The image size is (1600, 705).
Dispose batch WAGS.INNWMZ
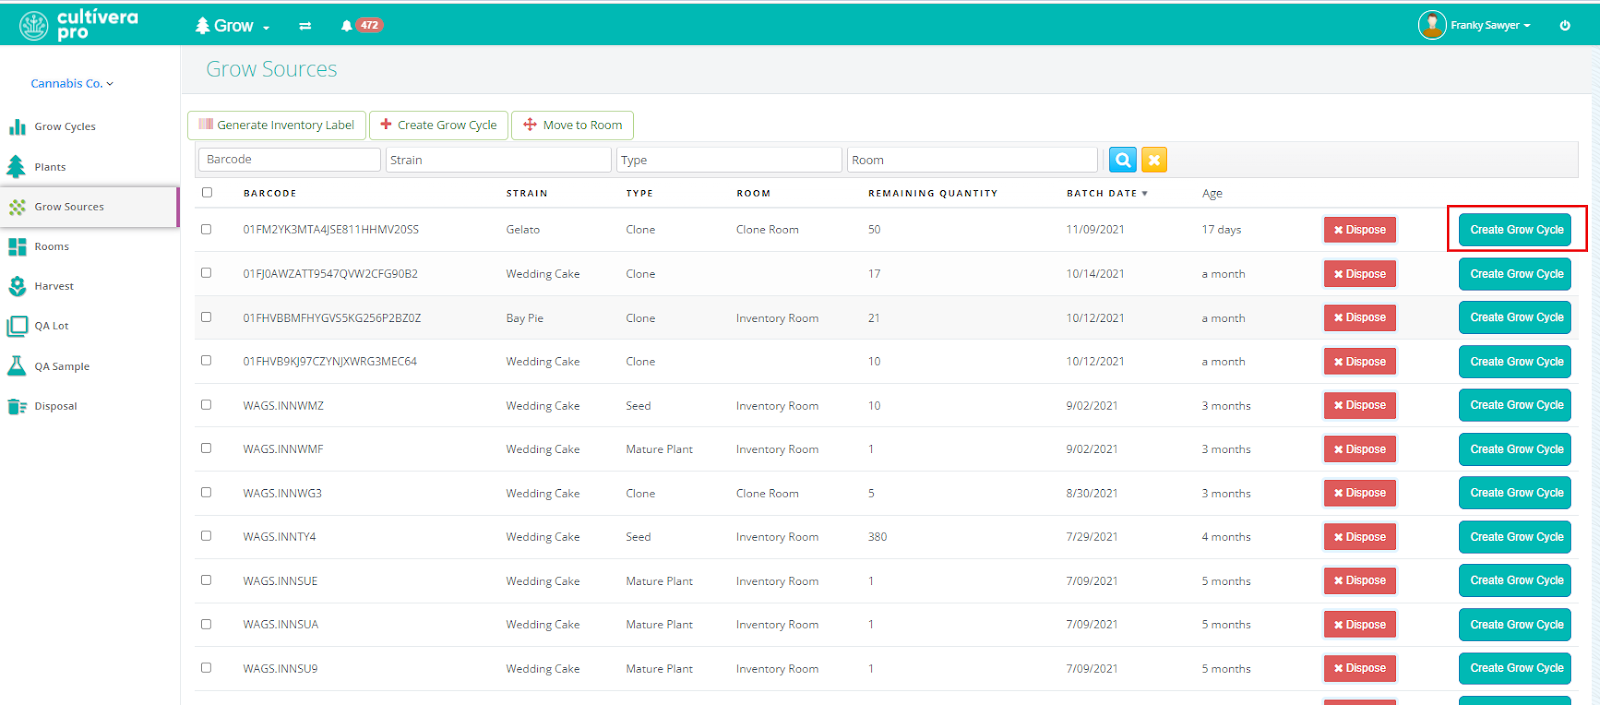[x=1360, y=405]
